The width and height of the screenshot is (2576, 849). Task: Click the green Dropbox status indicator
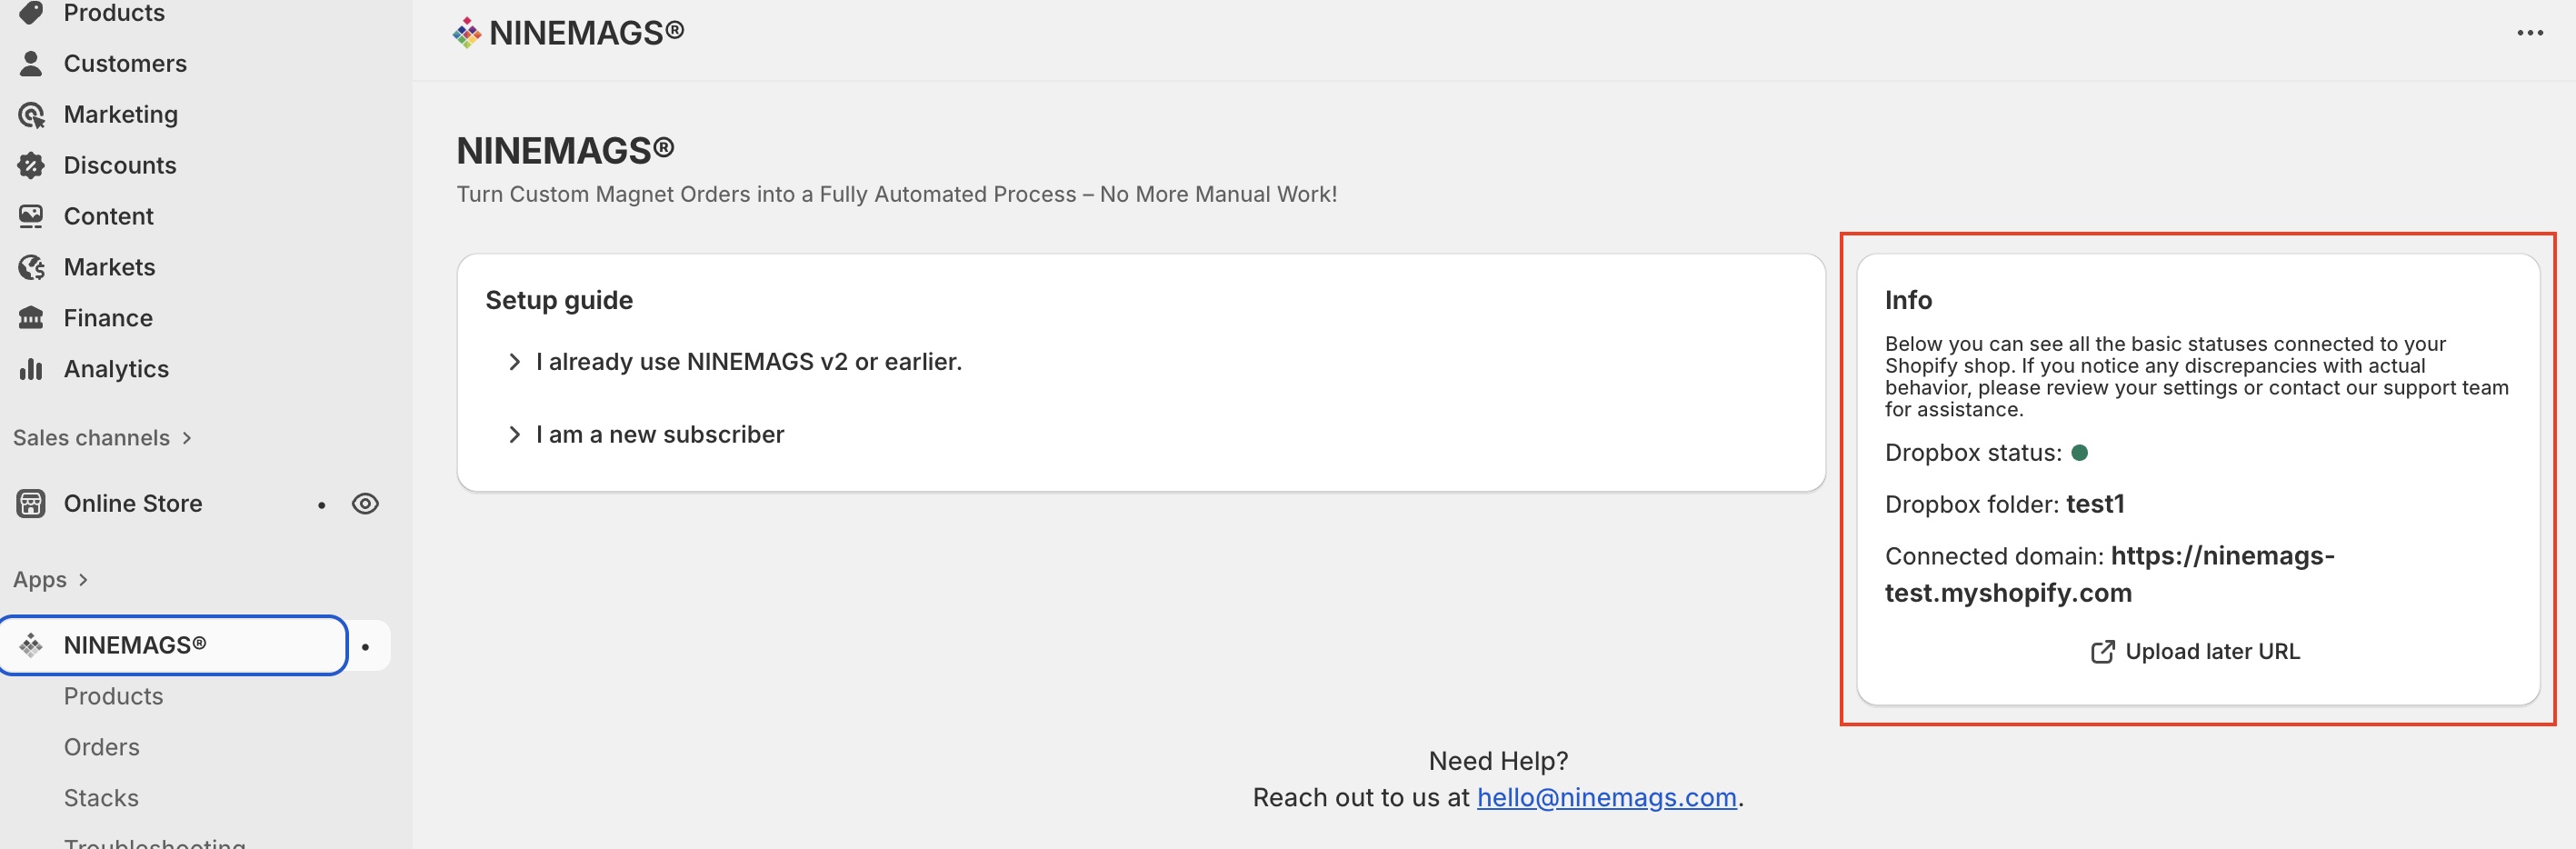(2080, 453)
